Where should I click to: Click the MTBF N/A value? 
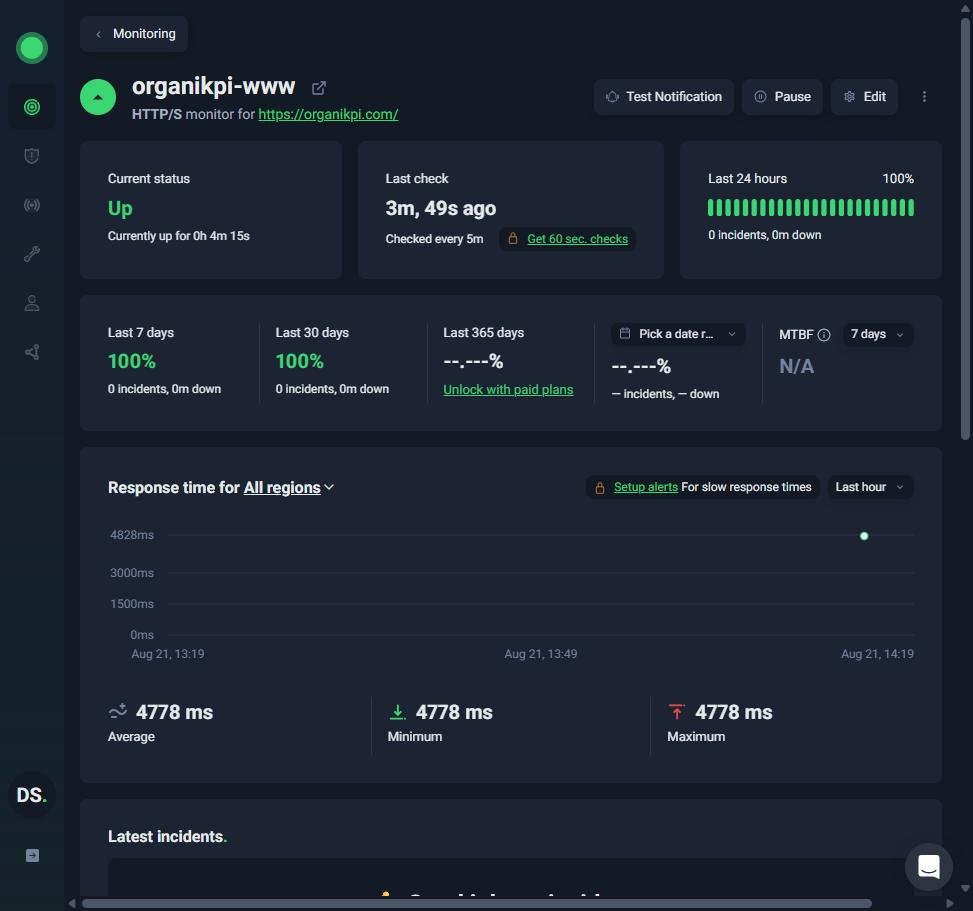[796, 366]
